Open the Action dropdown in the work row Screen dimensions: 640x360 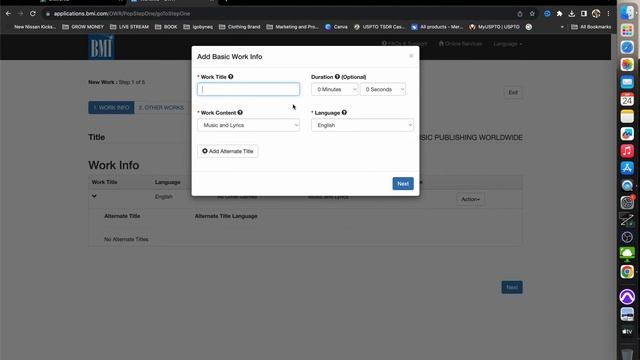coord(471,199)
